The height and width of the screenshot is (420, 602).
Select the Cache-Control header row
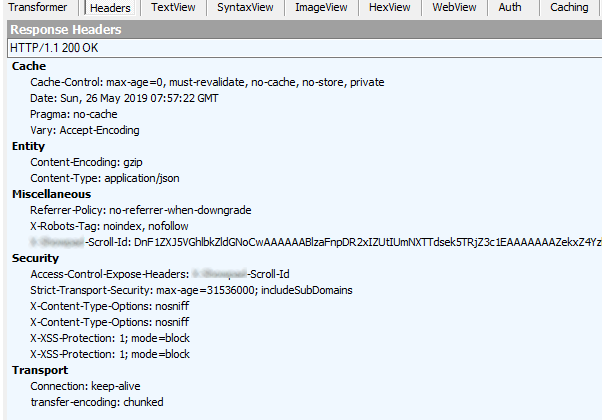(207, 82)
